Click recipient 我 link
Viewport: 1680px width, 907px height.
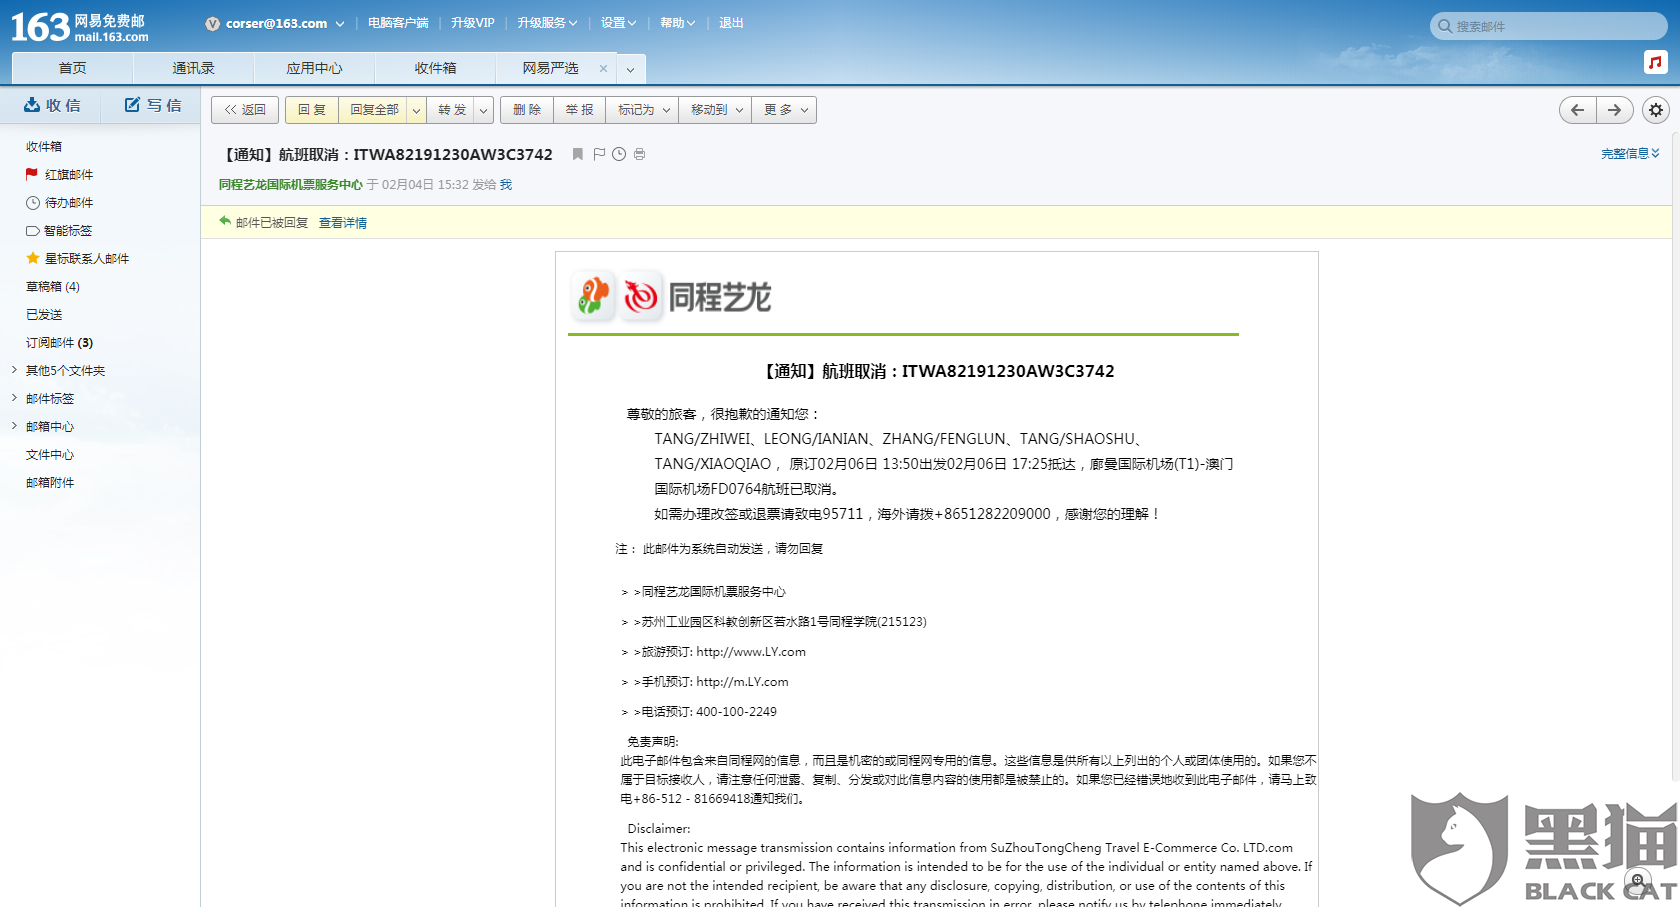(x=506, y=184)
